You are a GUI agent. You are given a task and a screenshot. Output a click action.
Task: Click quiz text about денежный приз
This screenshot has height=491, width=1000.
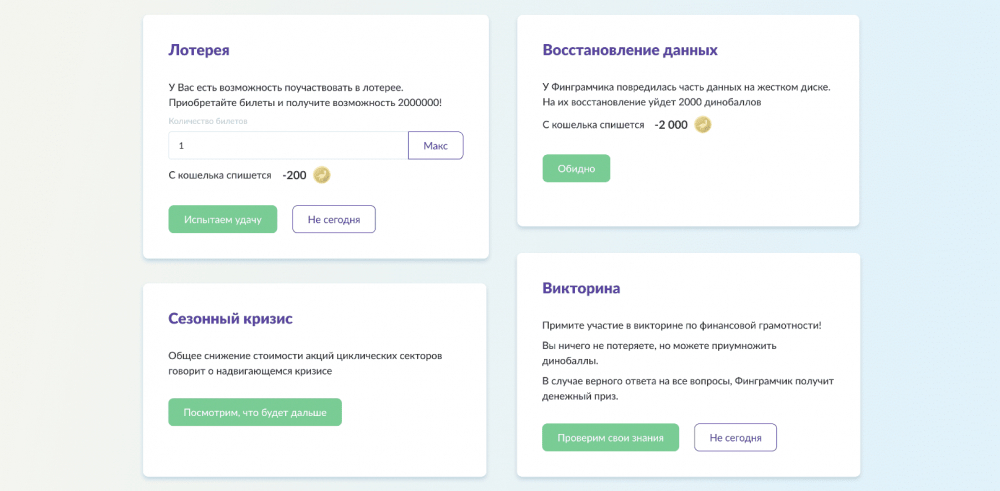coord(688,388)
